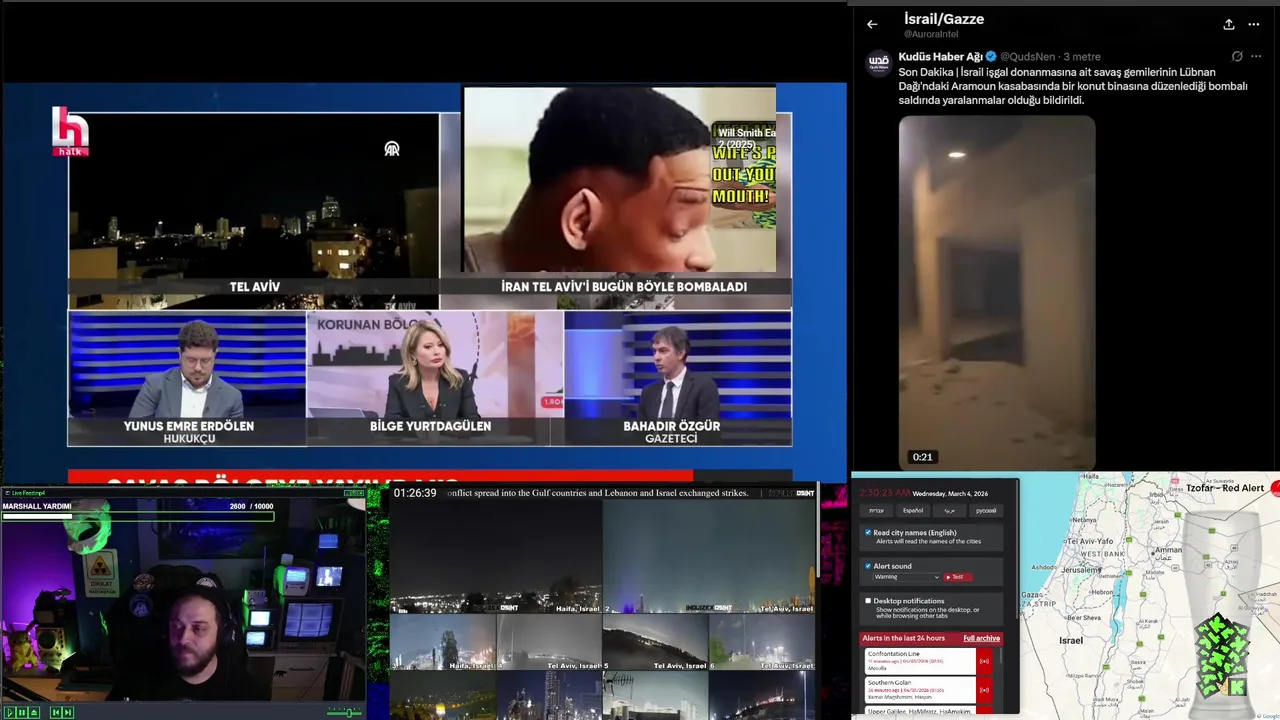
Task: Toggle the Alert sound checkbox
Action: 868,566
